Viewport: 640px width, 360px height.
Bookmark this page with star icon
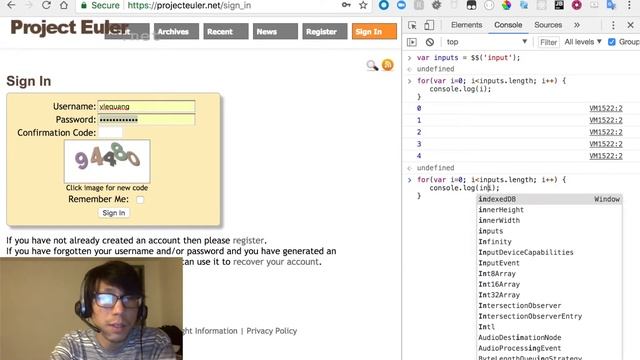click(363, 5)
